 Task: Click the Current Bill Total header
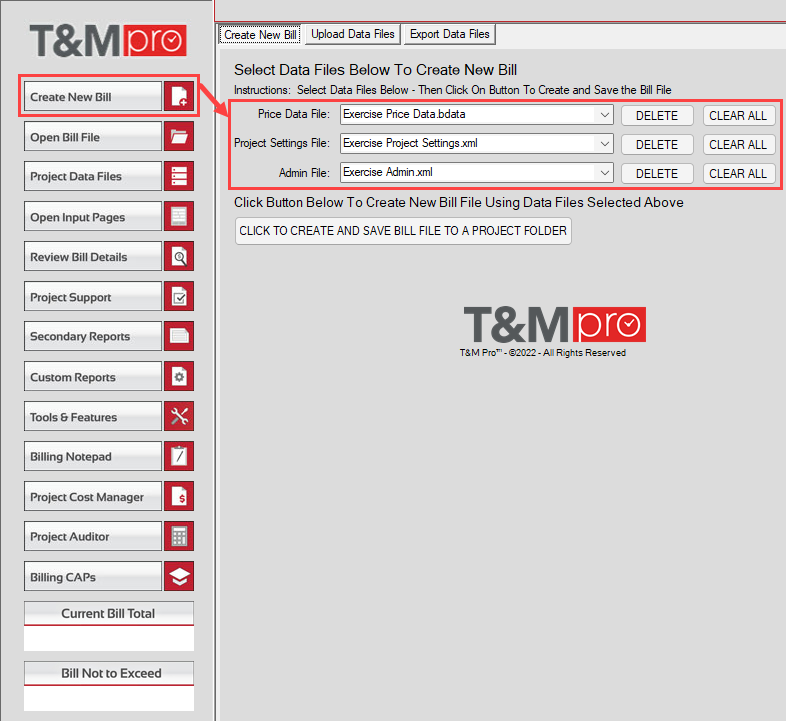[109, 613]
